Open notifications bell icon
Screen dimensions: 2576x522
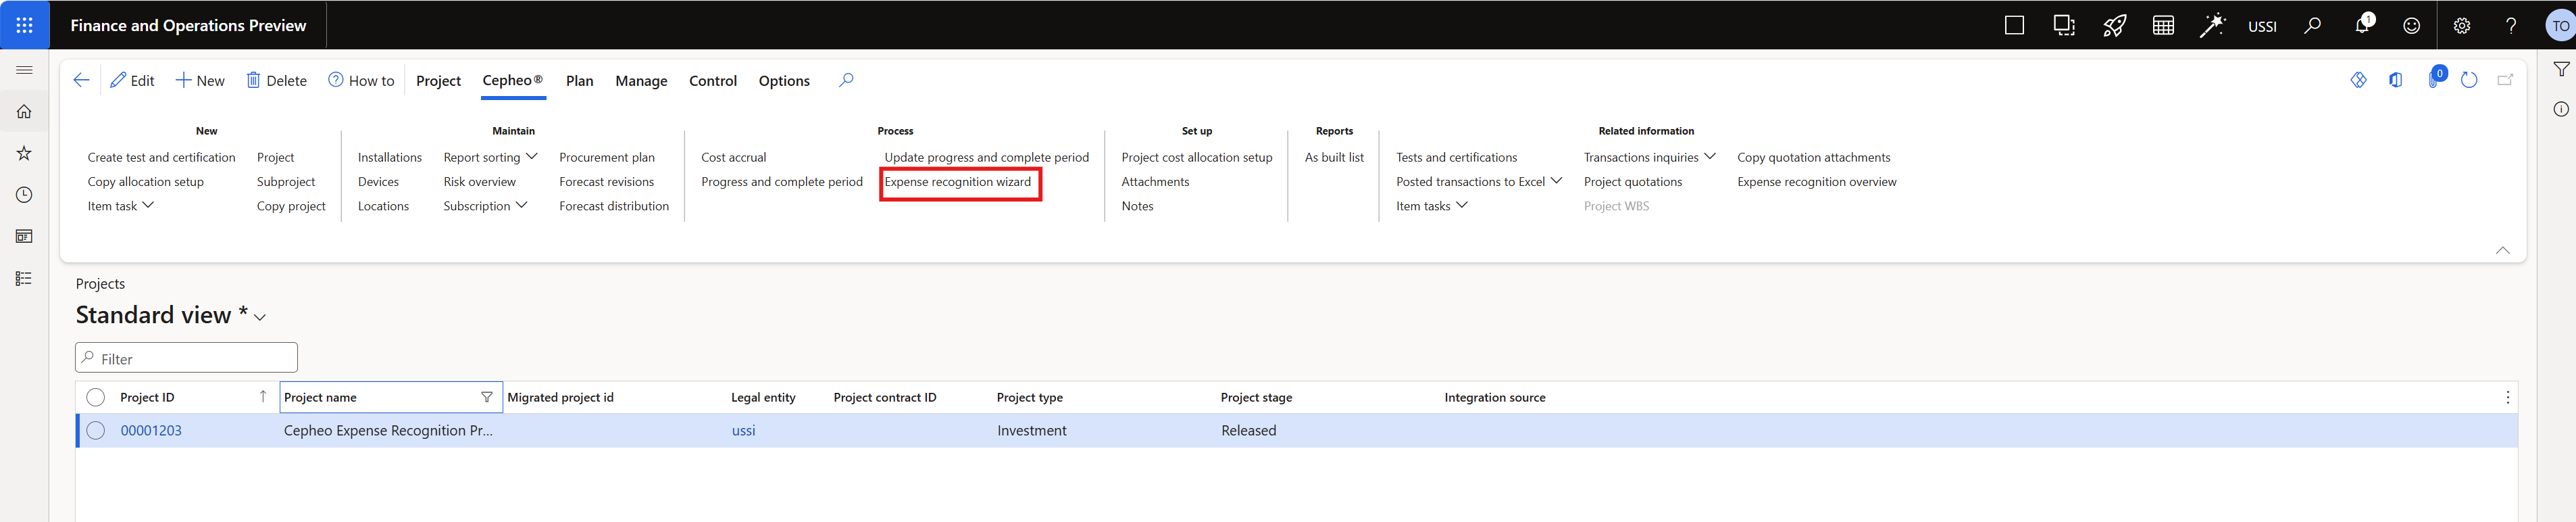[2362, 26]
